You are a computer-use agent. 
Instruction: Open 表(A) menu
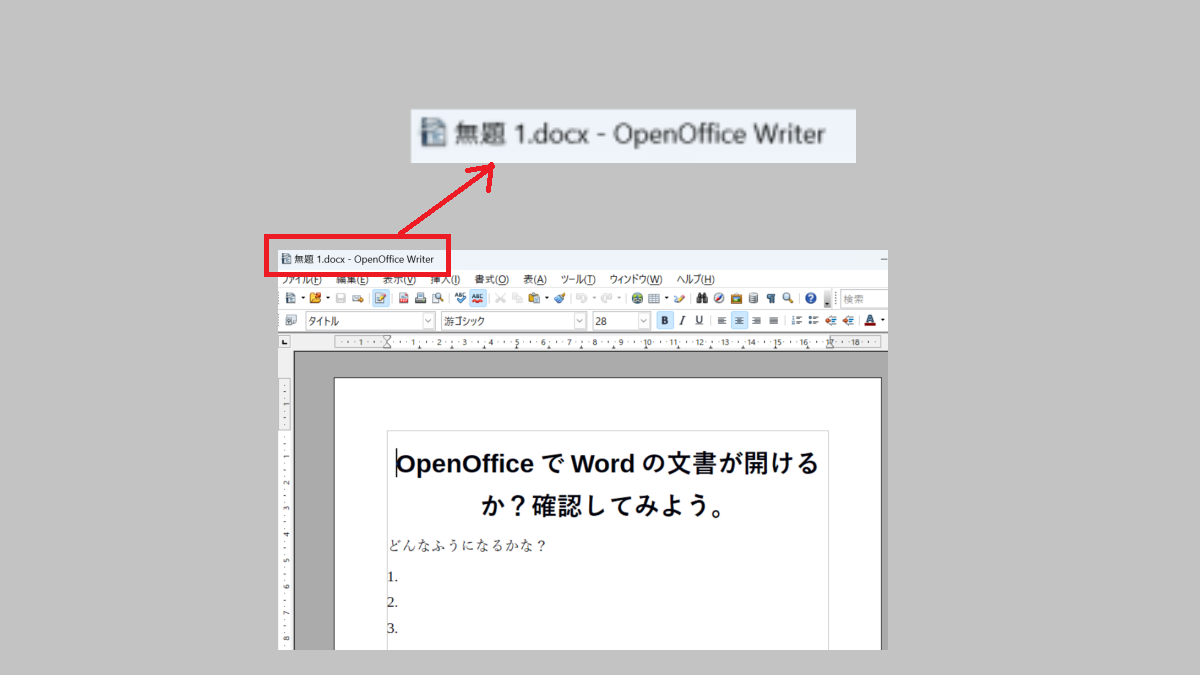click(535, 280)
